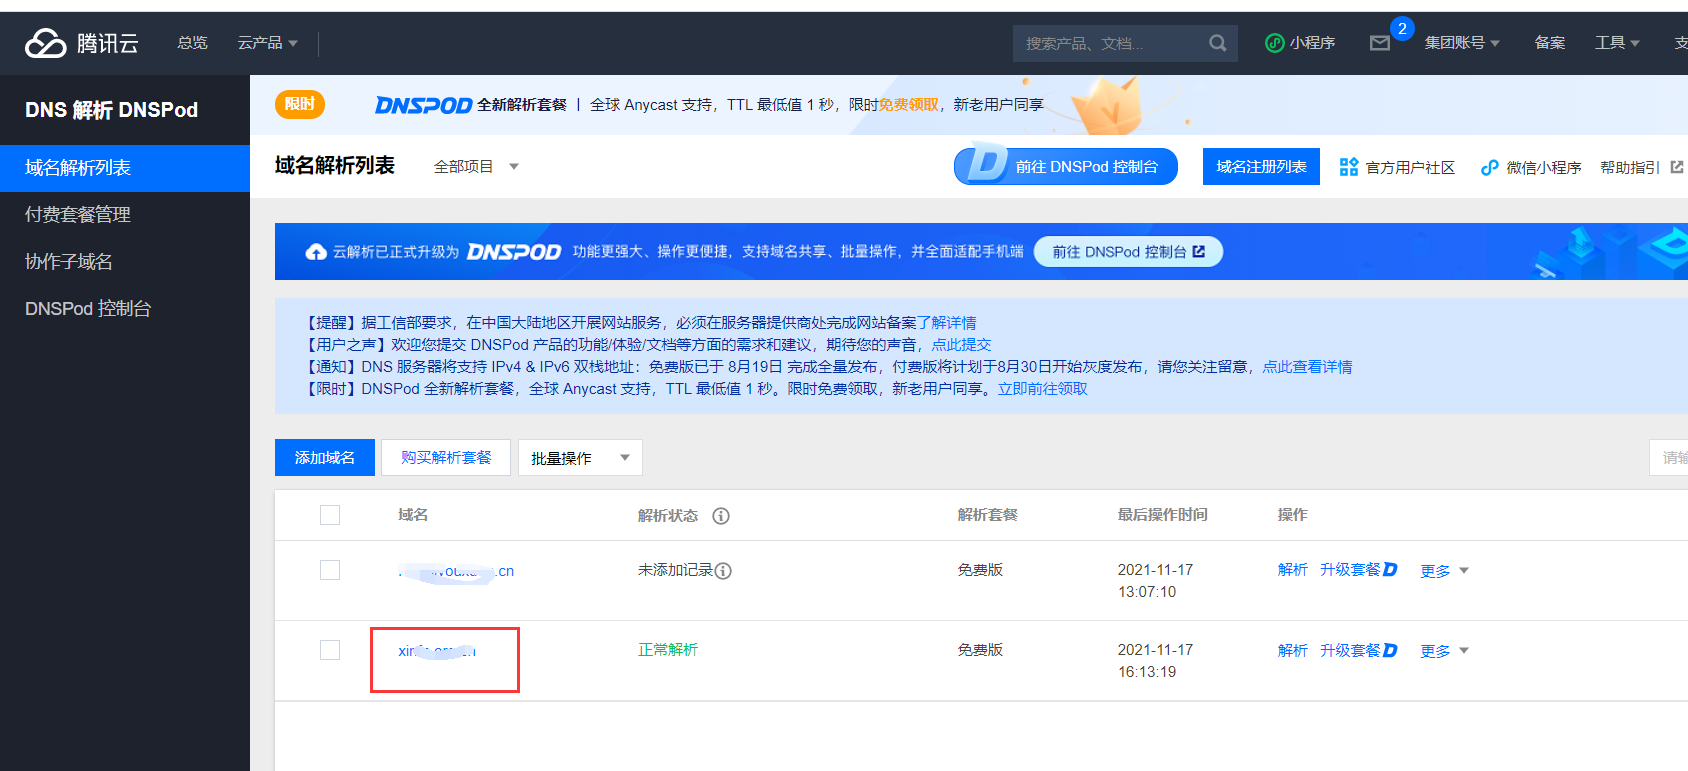This screenshot has height=771, width=1688.
Task: Check the box for the .cn domain row
Action: click(330, 570)
